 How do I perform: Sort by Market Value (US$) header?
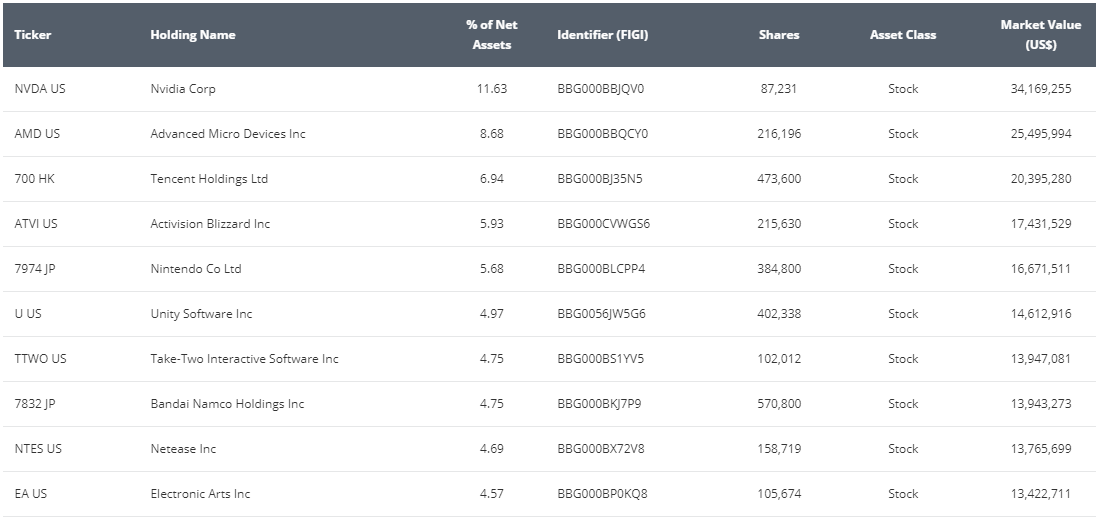1041,34
